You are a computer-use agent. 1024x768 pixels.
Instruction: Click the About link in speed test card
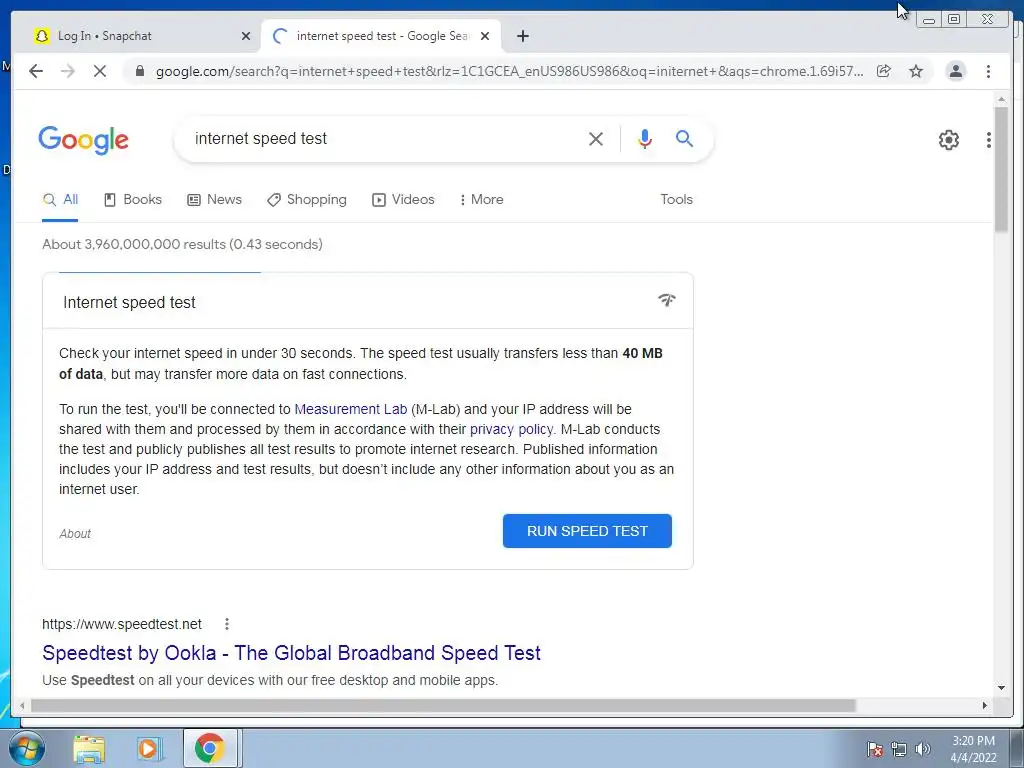[75, 534]
